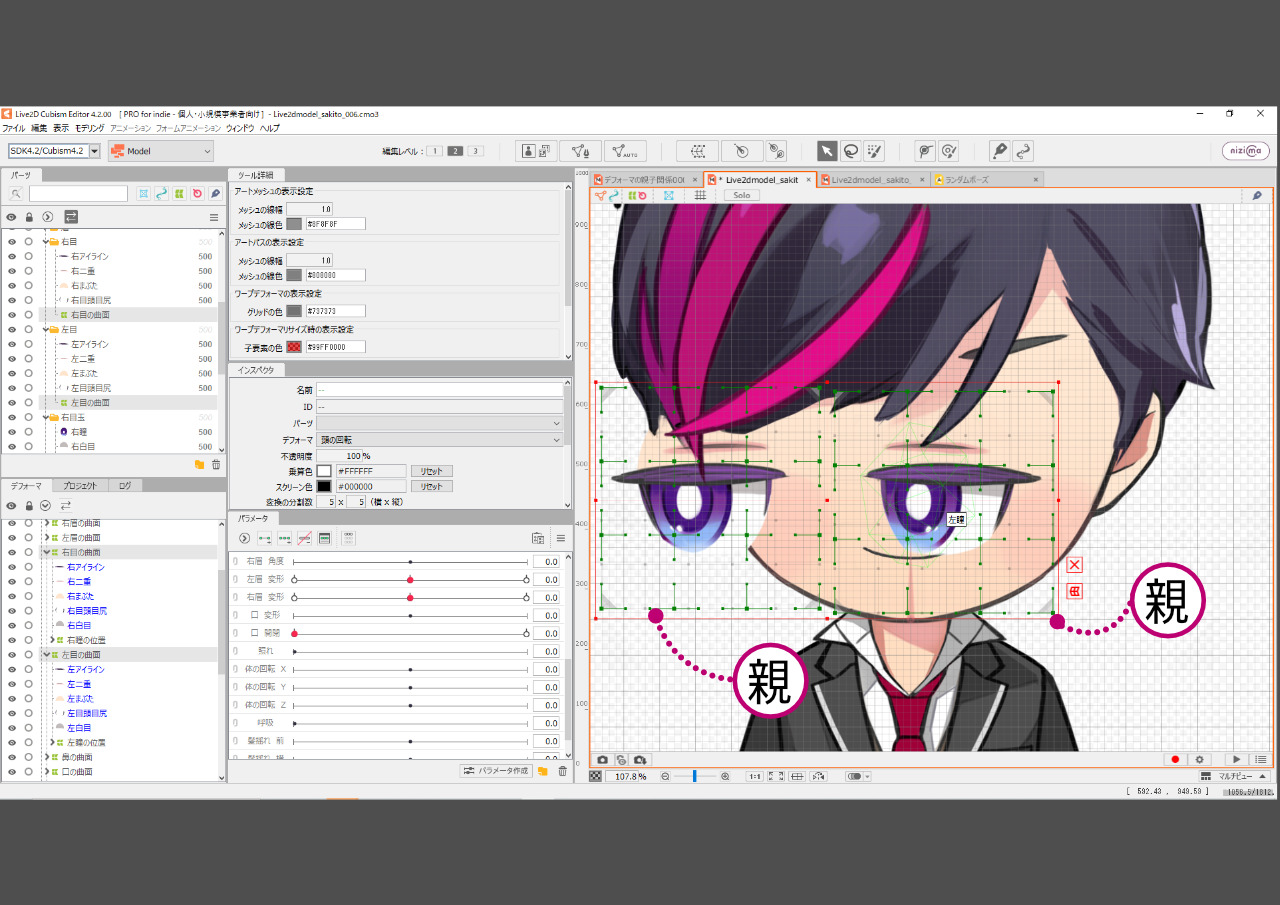The image size is (1280, 905).
Task: Open the manual mesh edit tool
Action: 580,151
